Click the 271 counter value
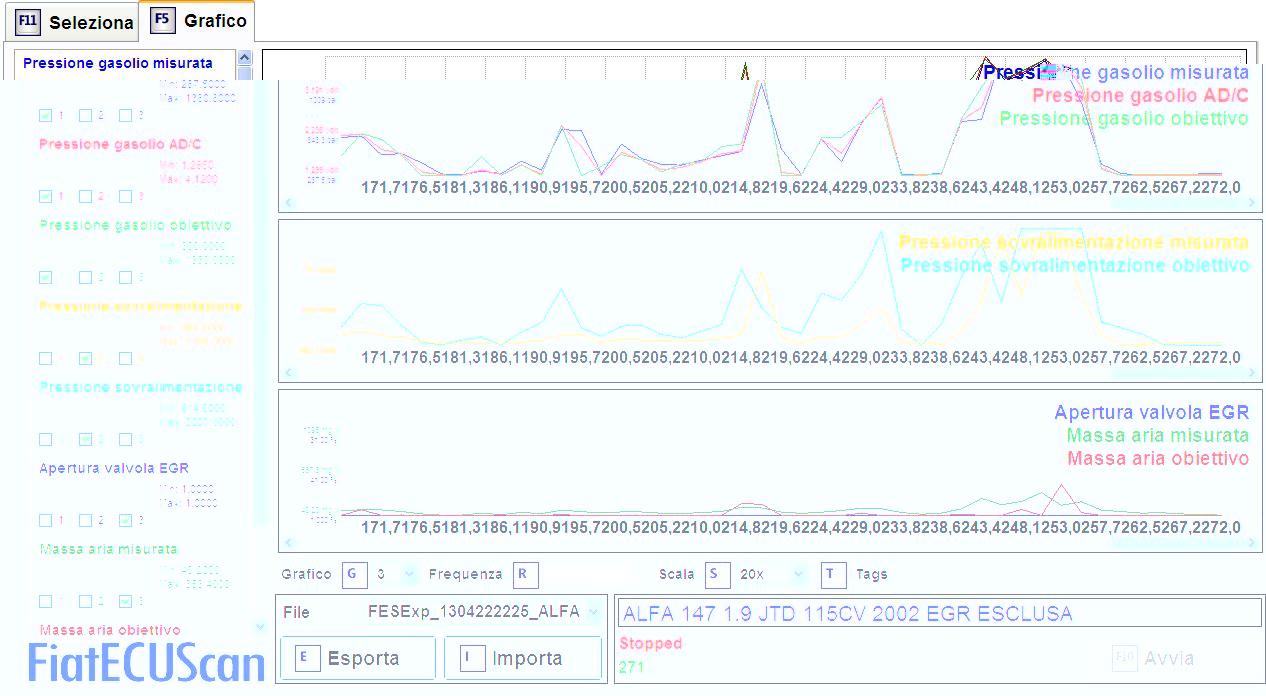The width and height of the screenshot is (1266, 696). [631, 666]
